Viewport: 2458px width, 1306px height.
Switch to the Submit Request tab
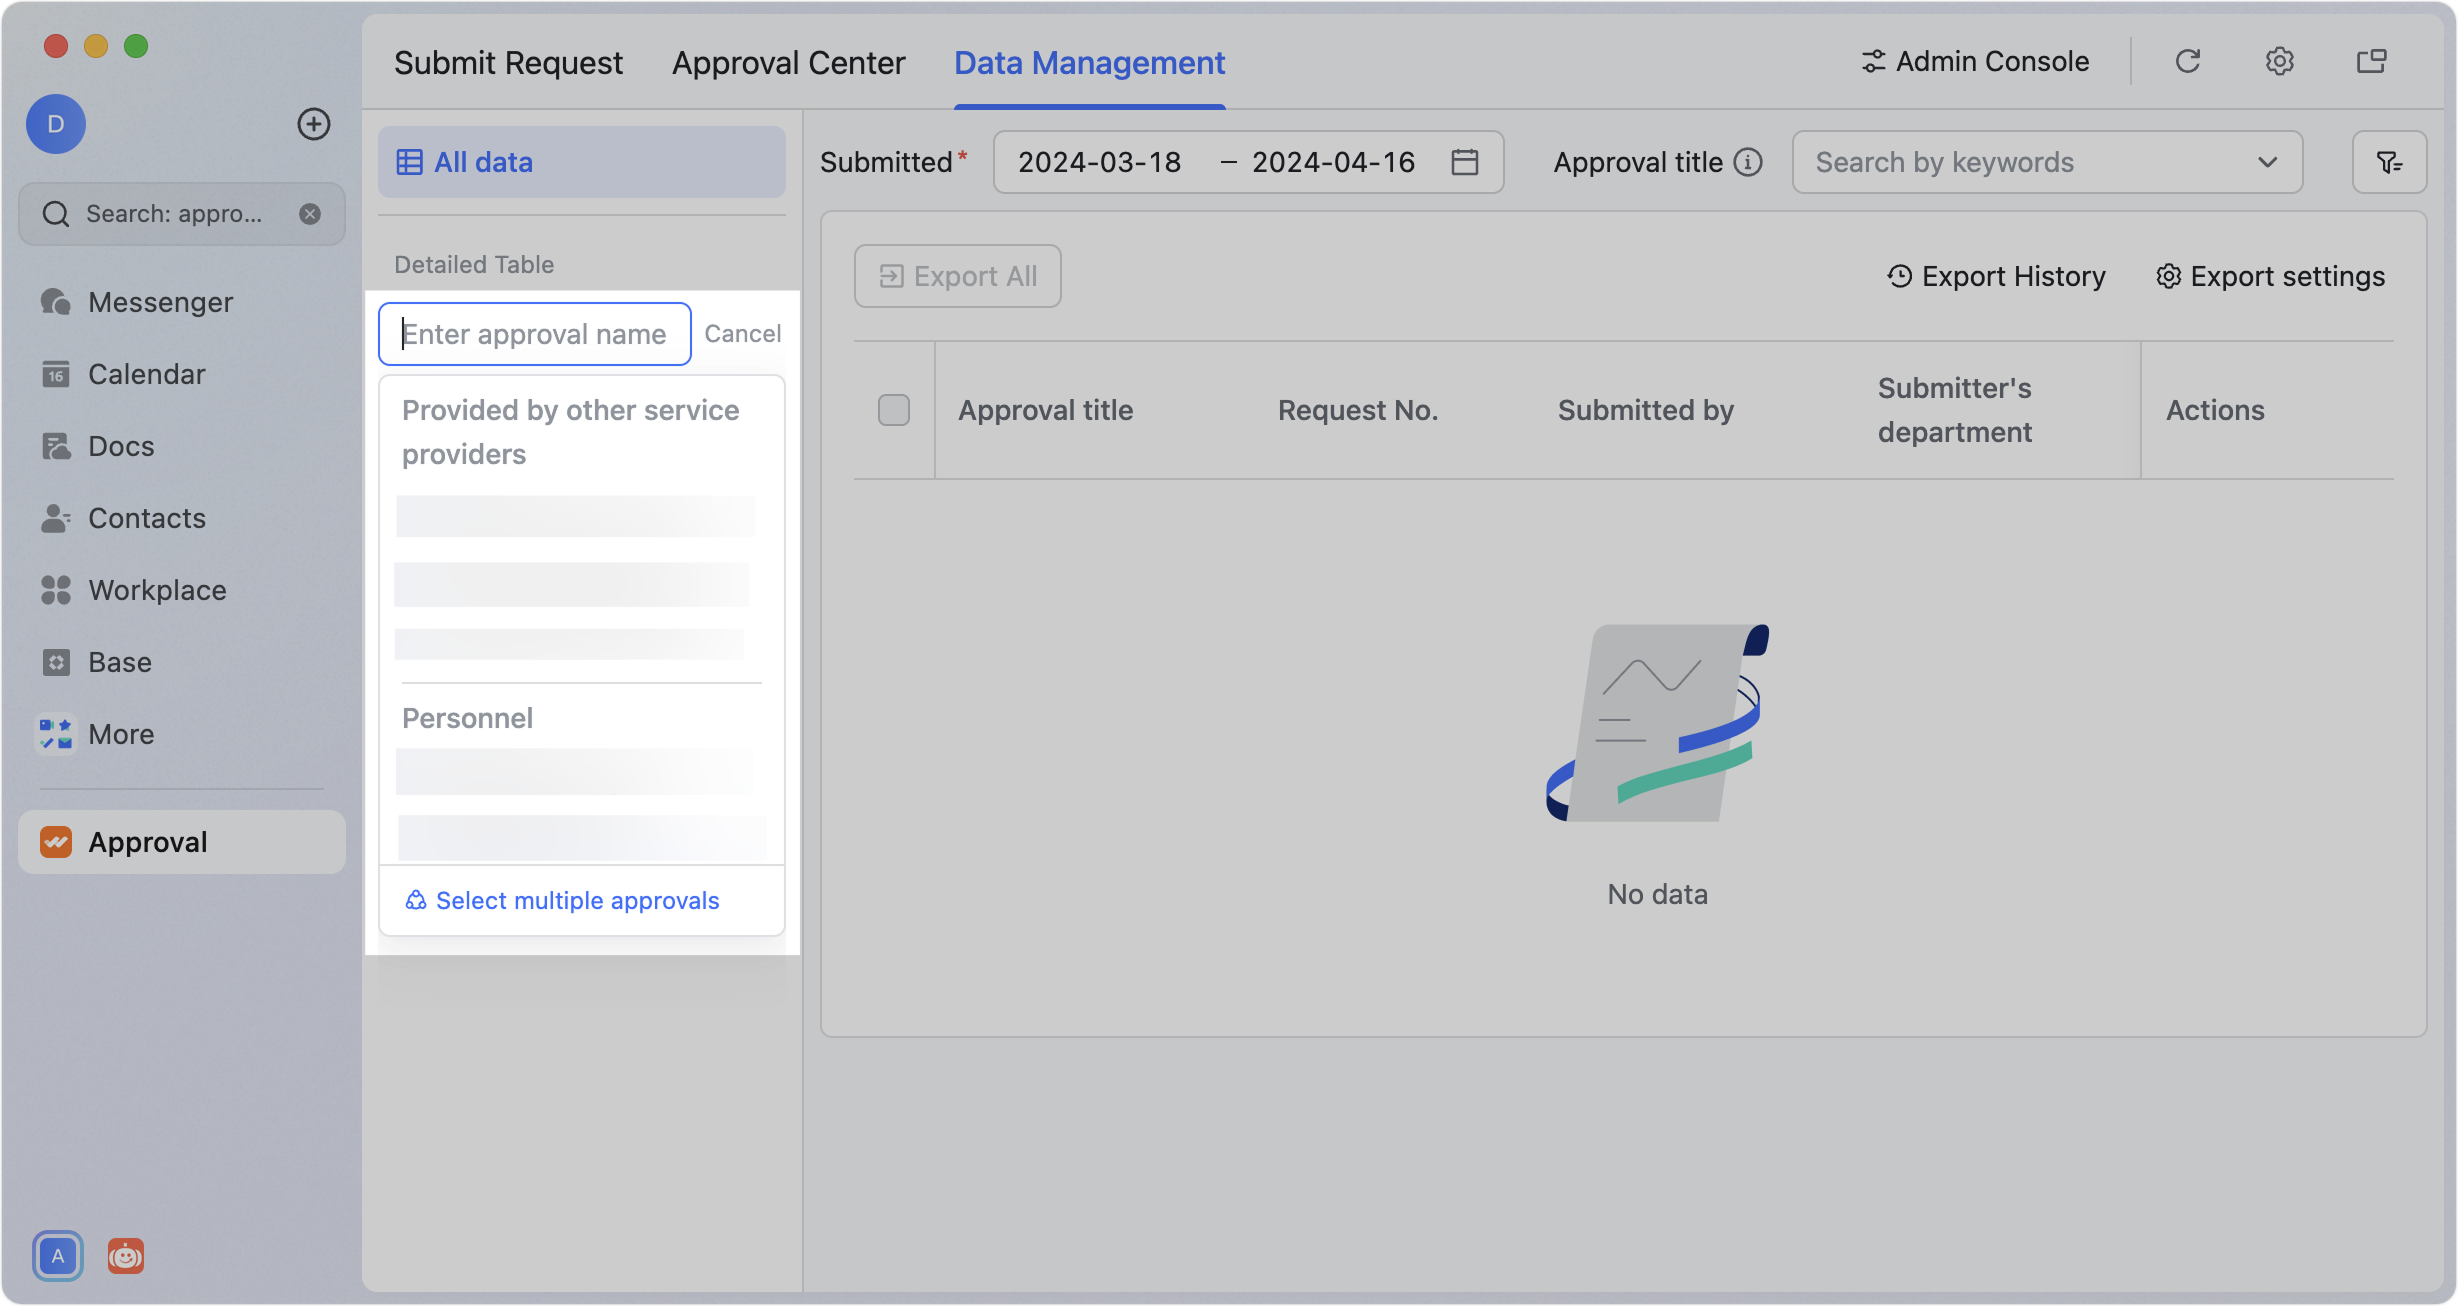click(x=508, y=62)
